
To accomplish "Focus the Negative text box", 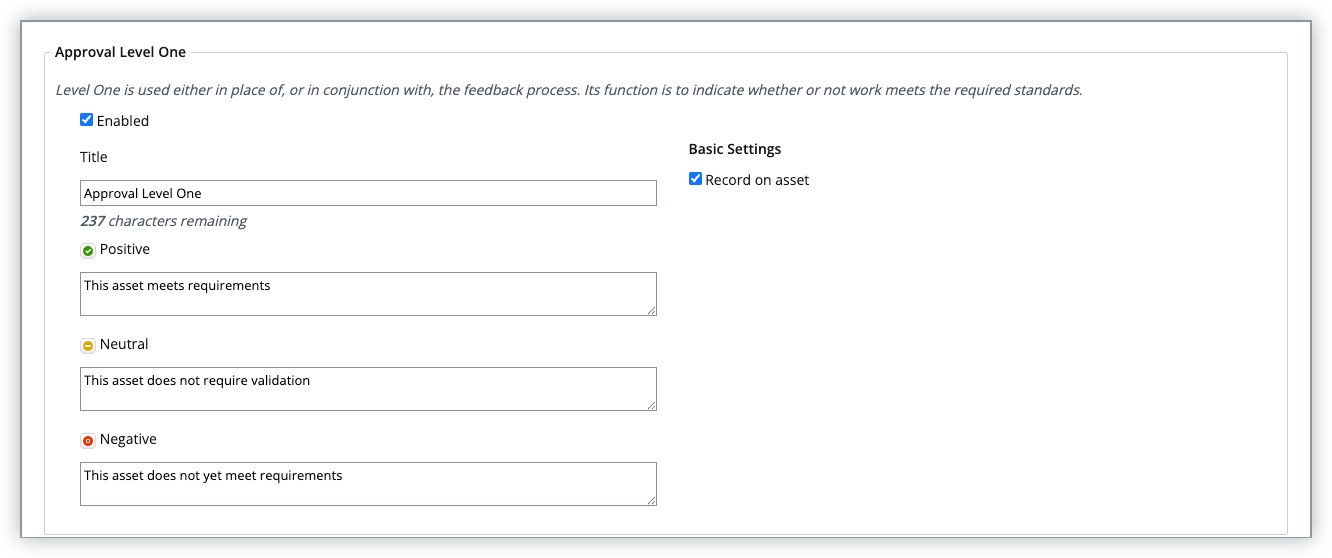I will [368, 484].
